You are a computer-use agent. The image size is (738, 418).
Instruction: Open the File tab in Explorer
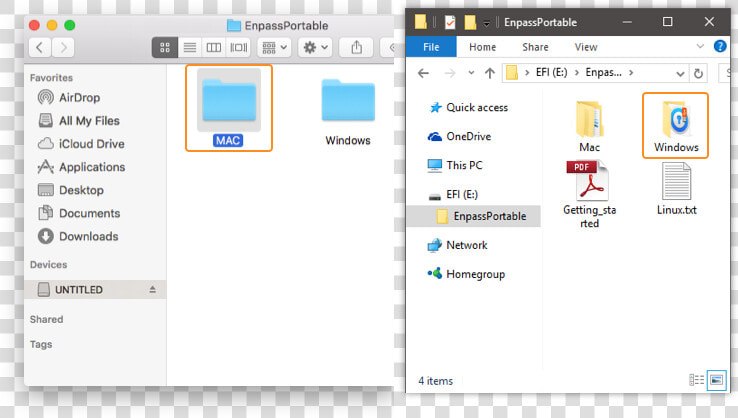[431, 47]
